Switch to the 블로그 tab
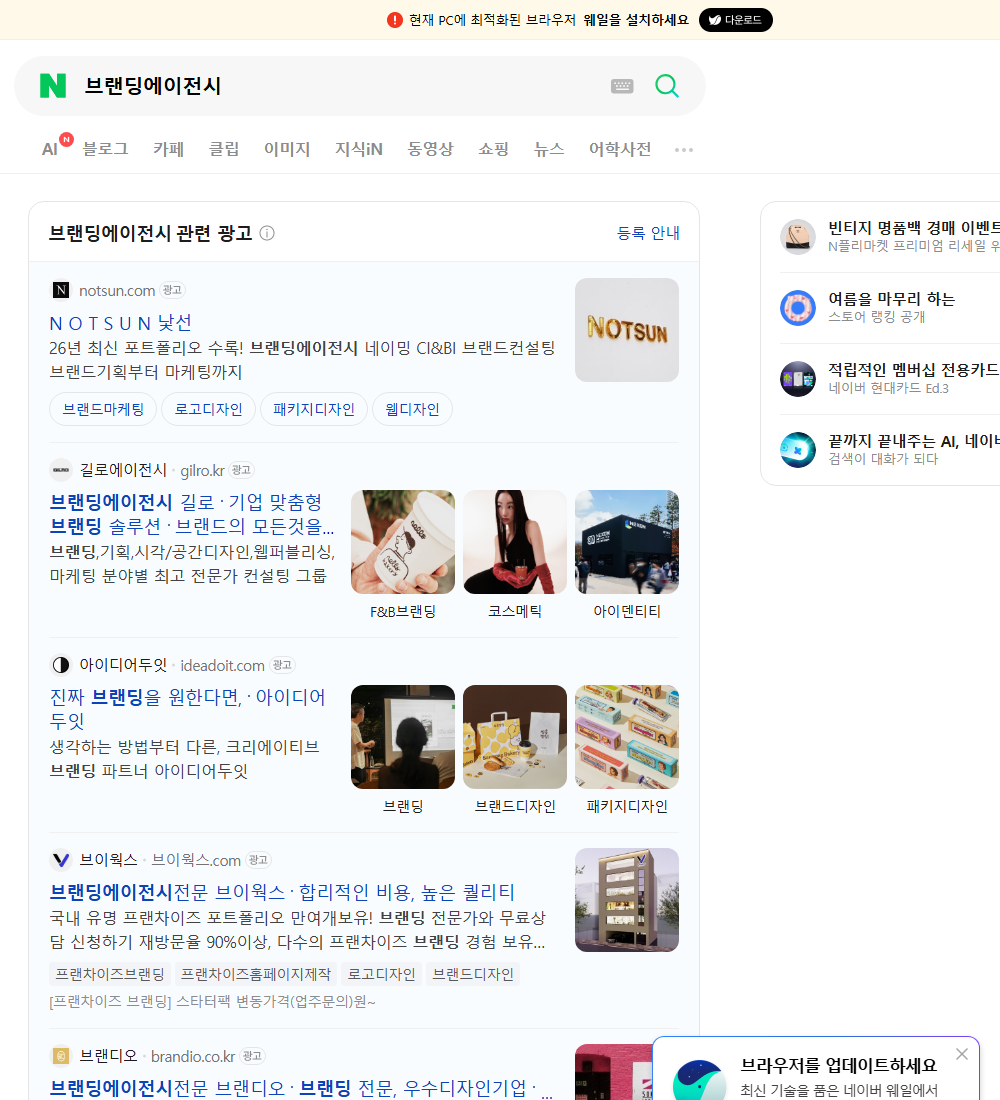The width and height of the screenshot is (1000, 1100). click(105, 149)
